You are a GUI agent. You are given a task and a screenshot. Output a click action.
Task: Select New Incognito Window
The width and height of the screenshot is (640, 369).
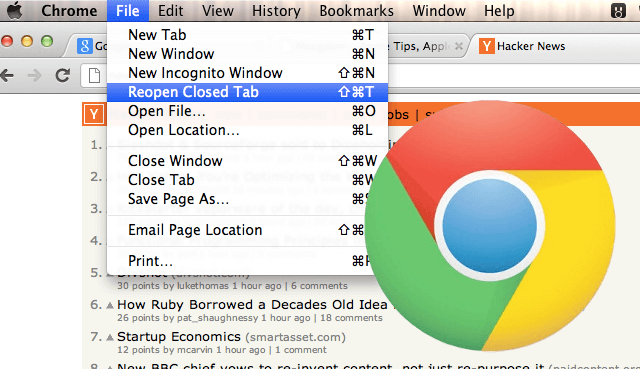tap(247, 73)
